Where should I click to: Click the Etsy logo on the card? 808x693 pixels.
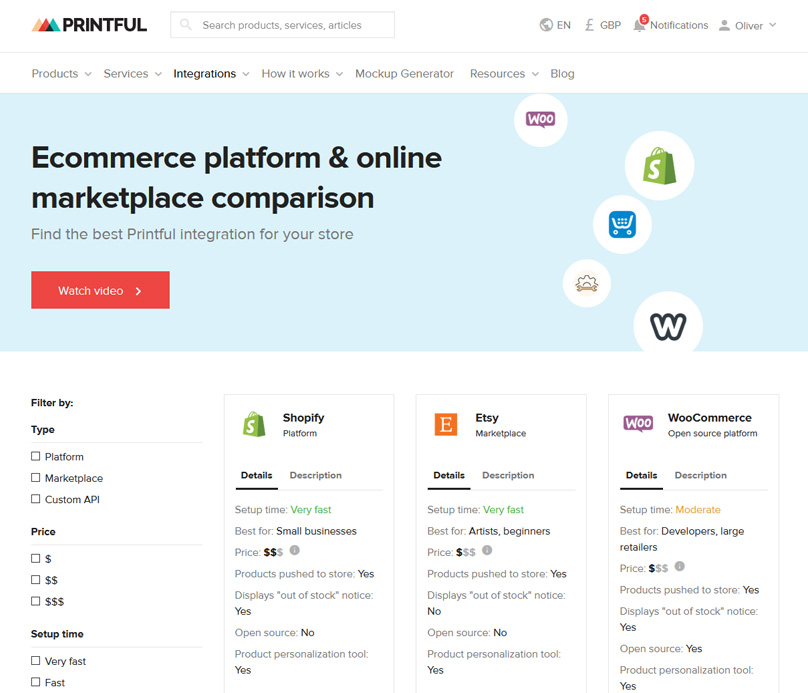446,425
